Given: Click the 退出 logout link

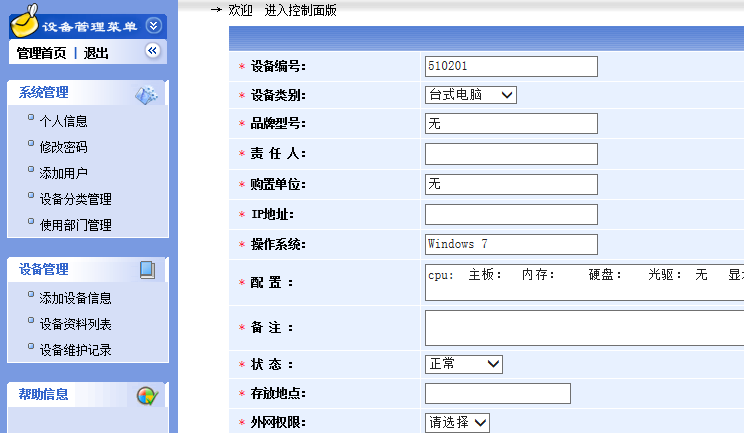Looking at the screenshot, I should [x=96, y=53].
